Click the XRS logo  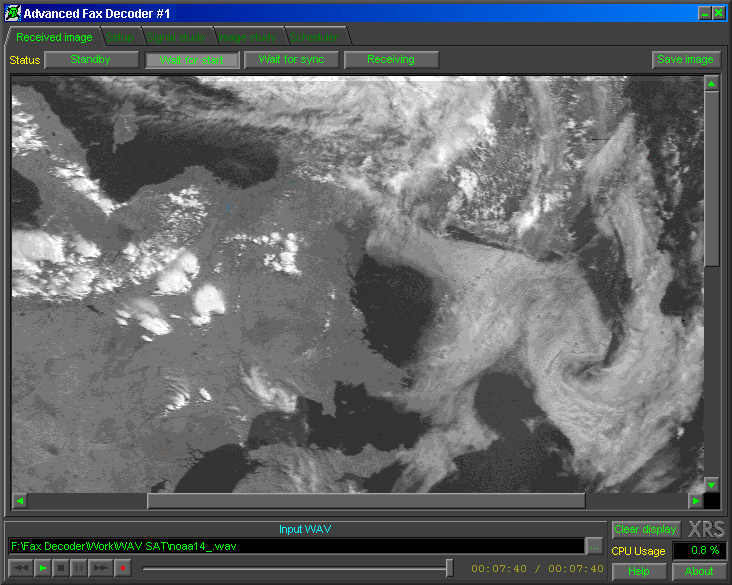[x=706, y=530]
